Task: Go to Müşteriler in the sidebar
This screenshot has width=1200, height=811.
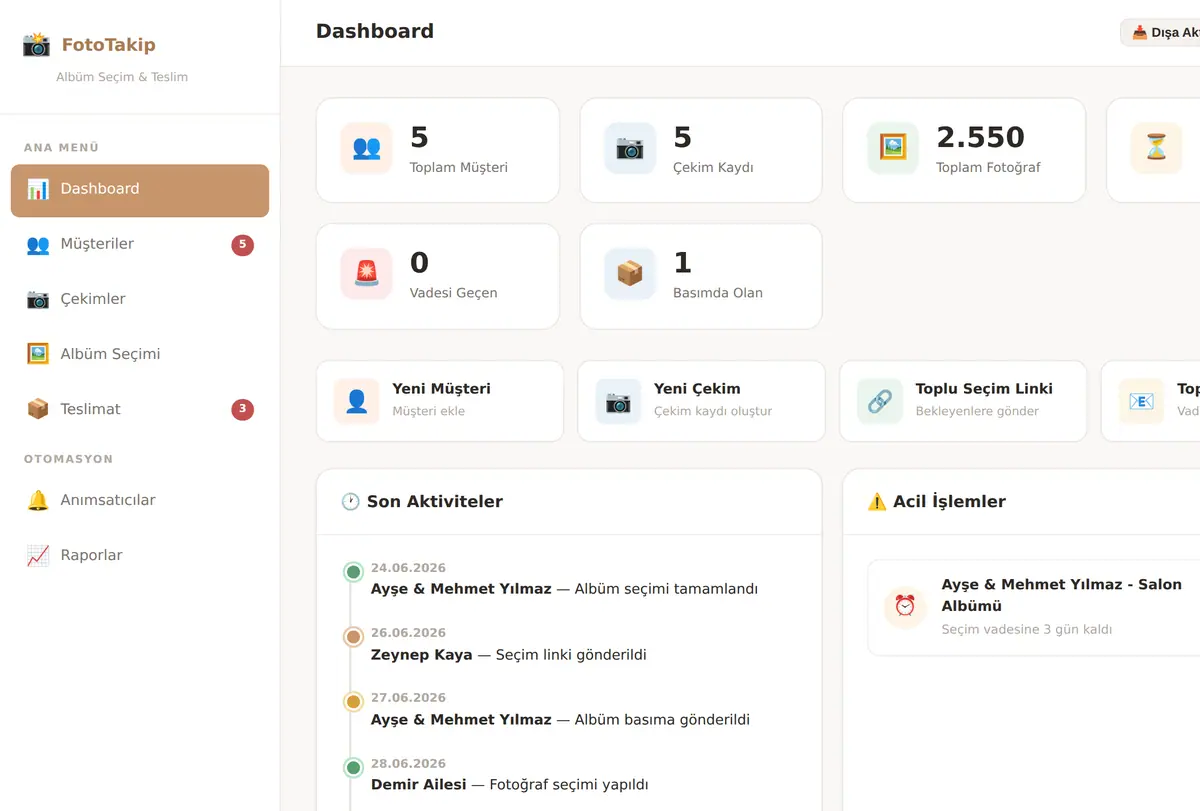Action: coord(140,244)
